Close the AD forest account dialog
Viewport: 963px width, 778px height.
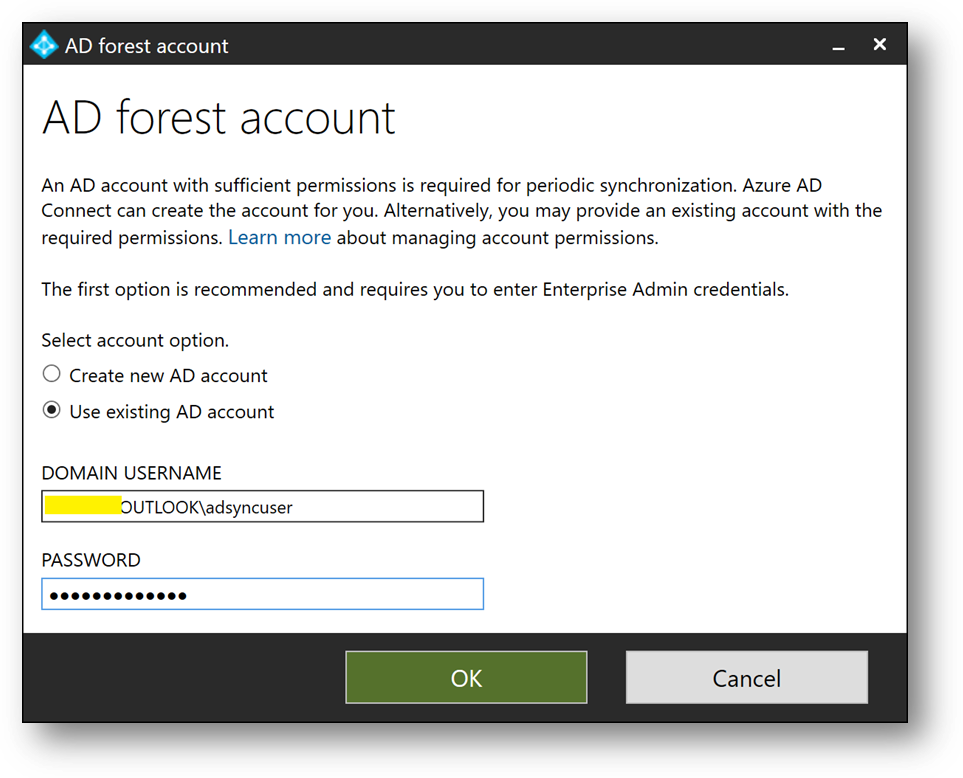[879, 44]
